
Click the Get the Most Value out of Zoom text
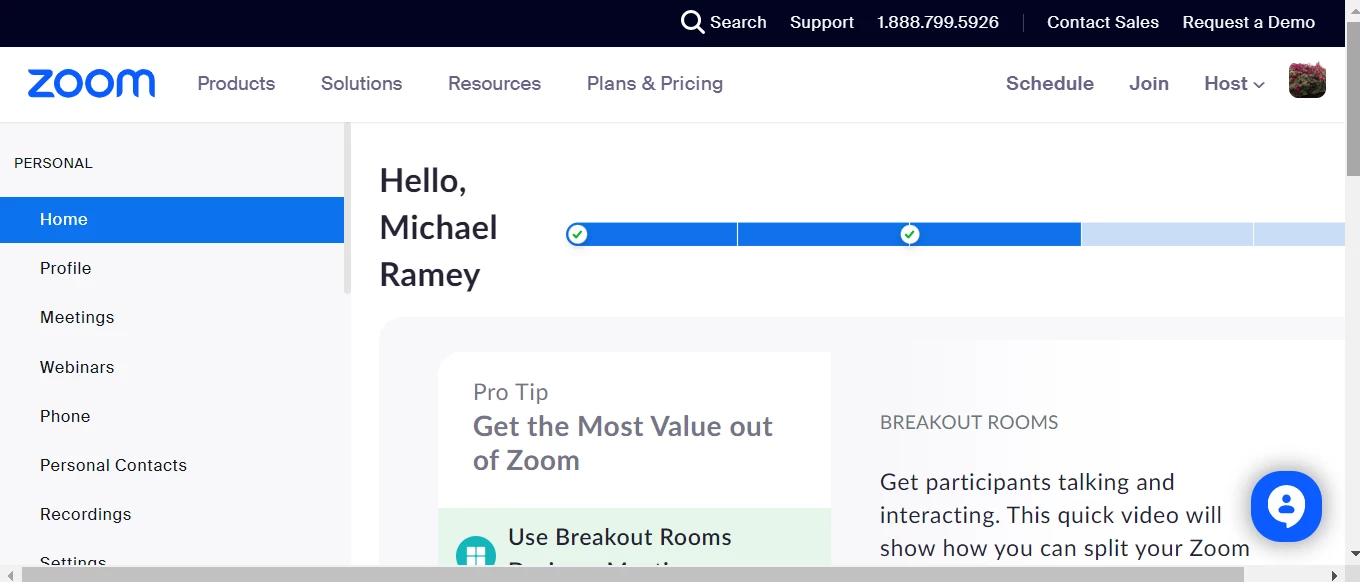pos(622,443)
